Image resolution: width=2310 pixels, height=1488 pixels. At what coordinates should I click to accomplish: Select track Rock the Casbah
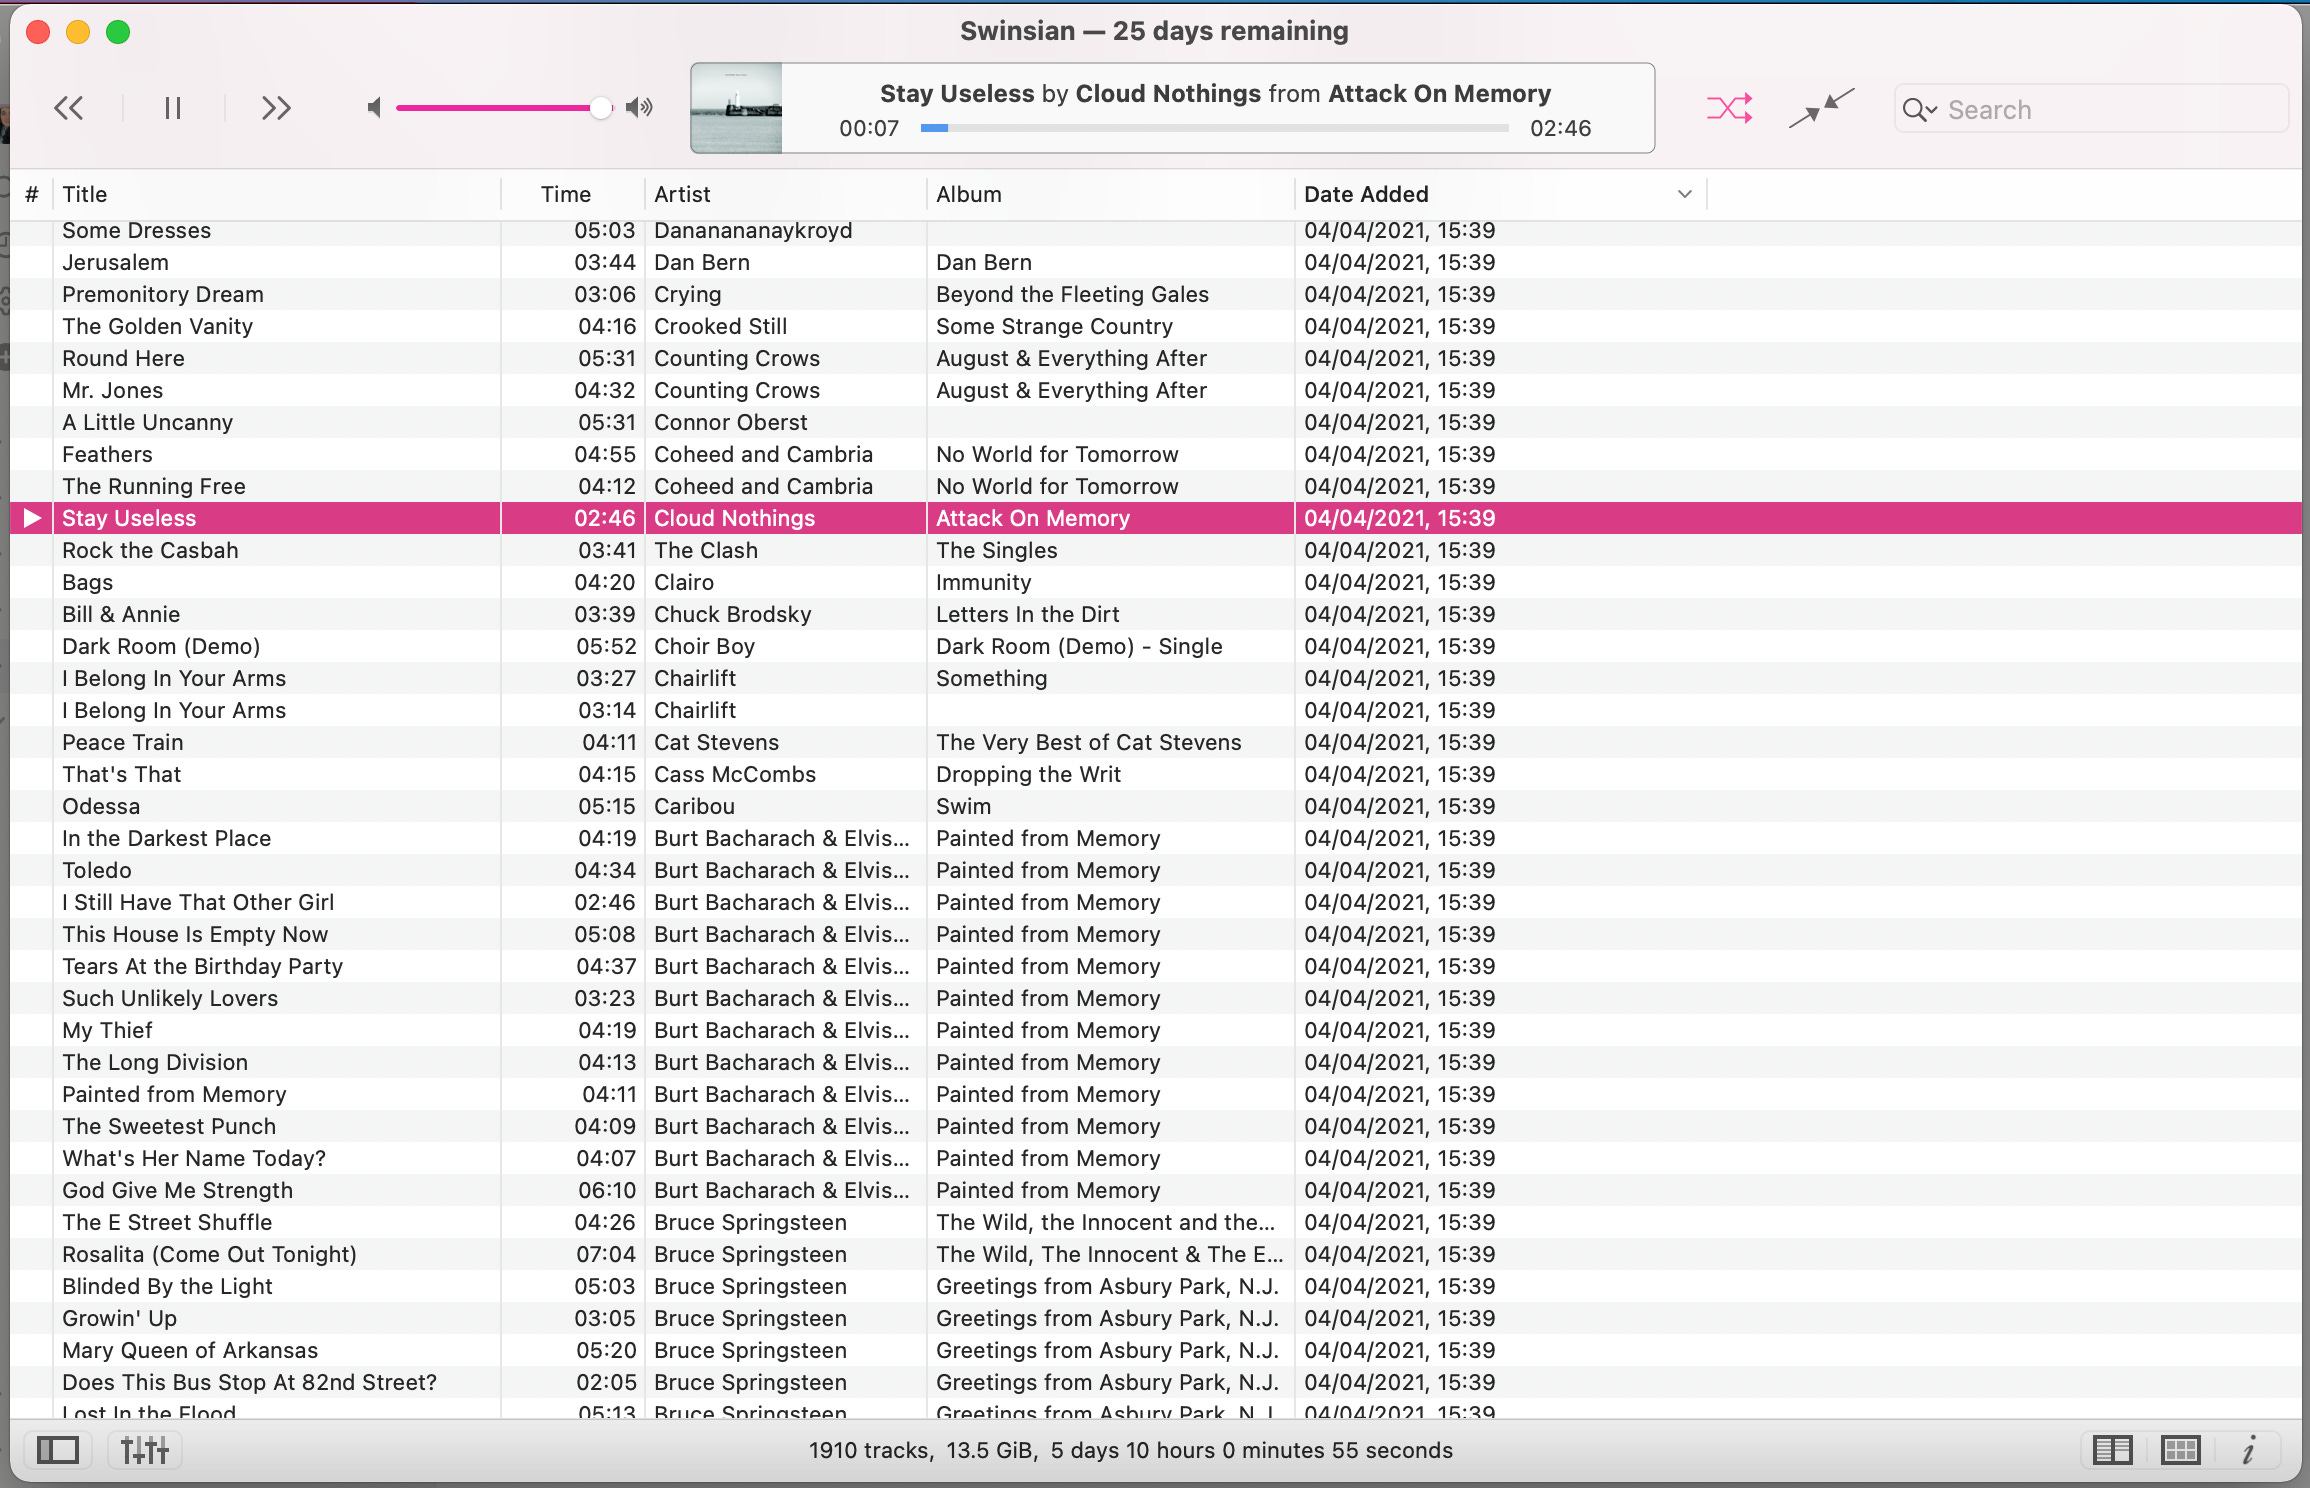pos(1156,550)
